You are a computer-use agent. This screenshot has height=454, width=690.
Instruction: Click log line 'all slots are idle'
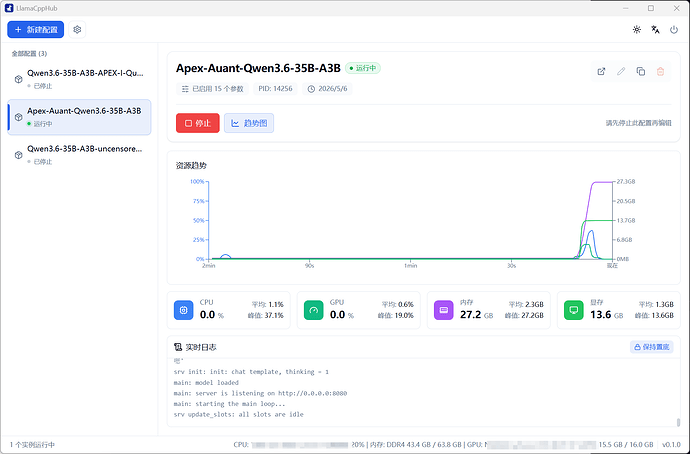coord(239,414)
